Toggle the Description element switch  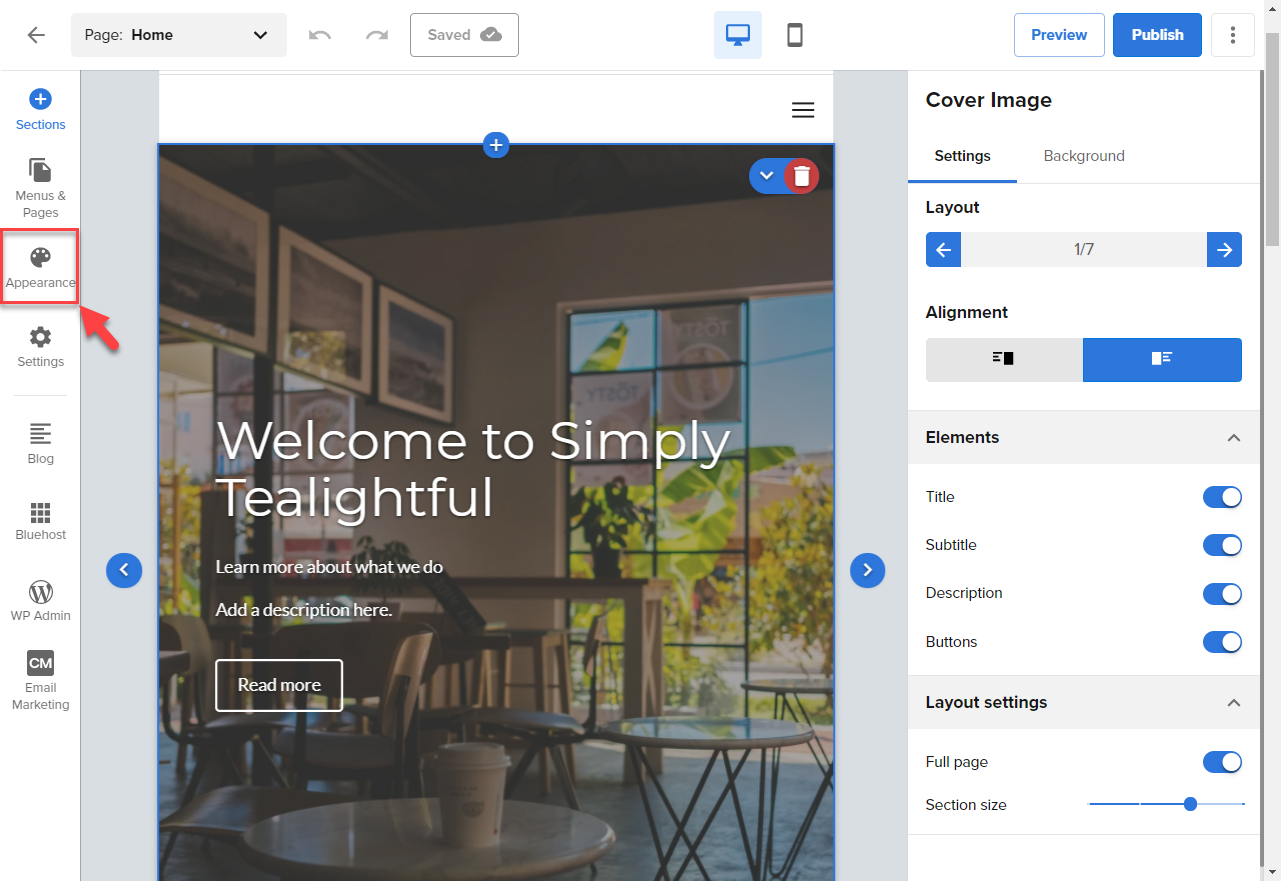[1222, 594]
